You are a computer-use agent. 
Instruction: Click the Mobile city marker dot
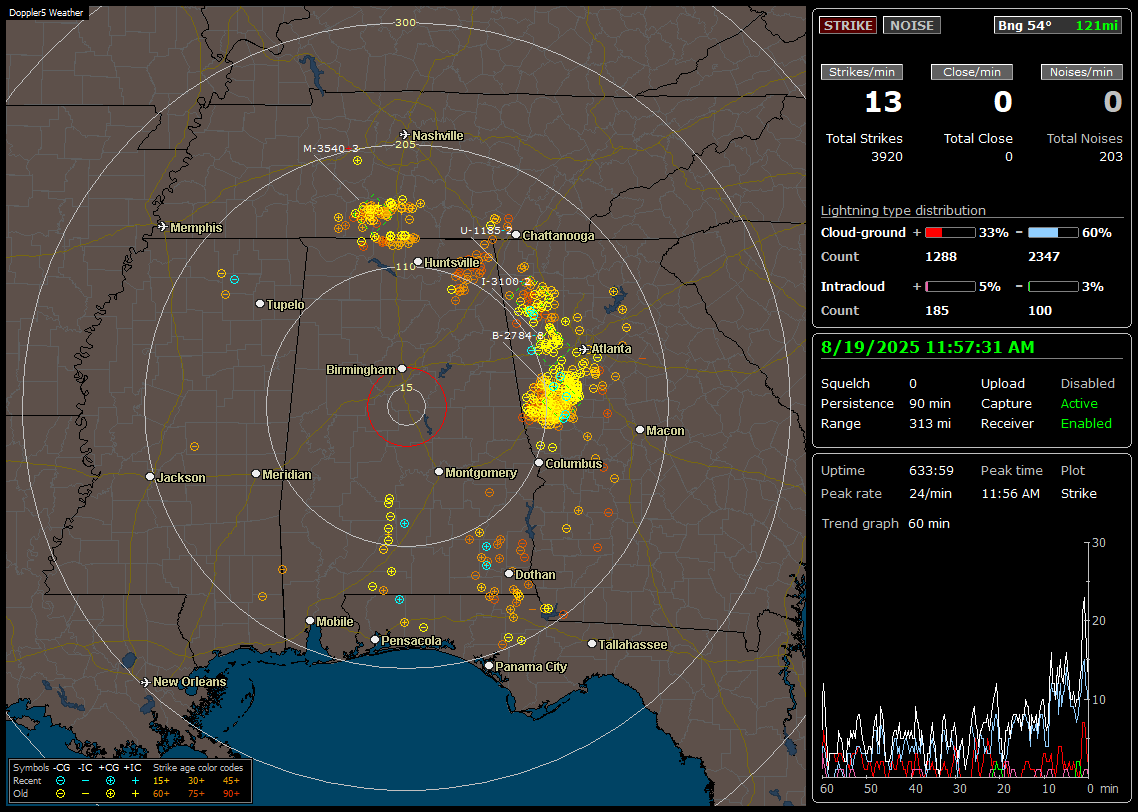point(310,621)
